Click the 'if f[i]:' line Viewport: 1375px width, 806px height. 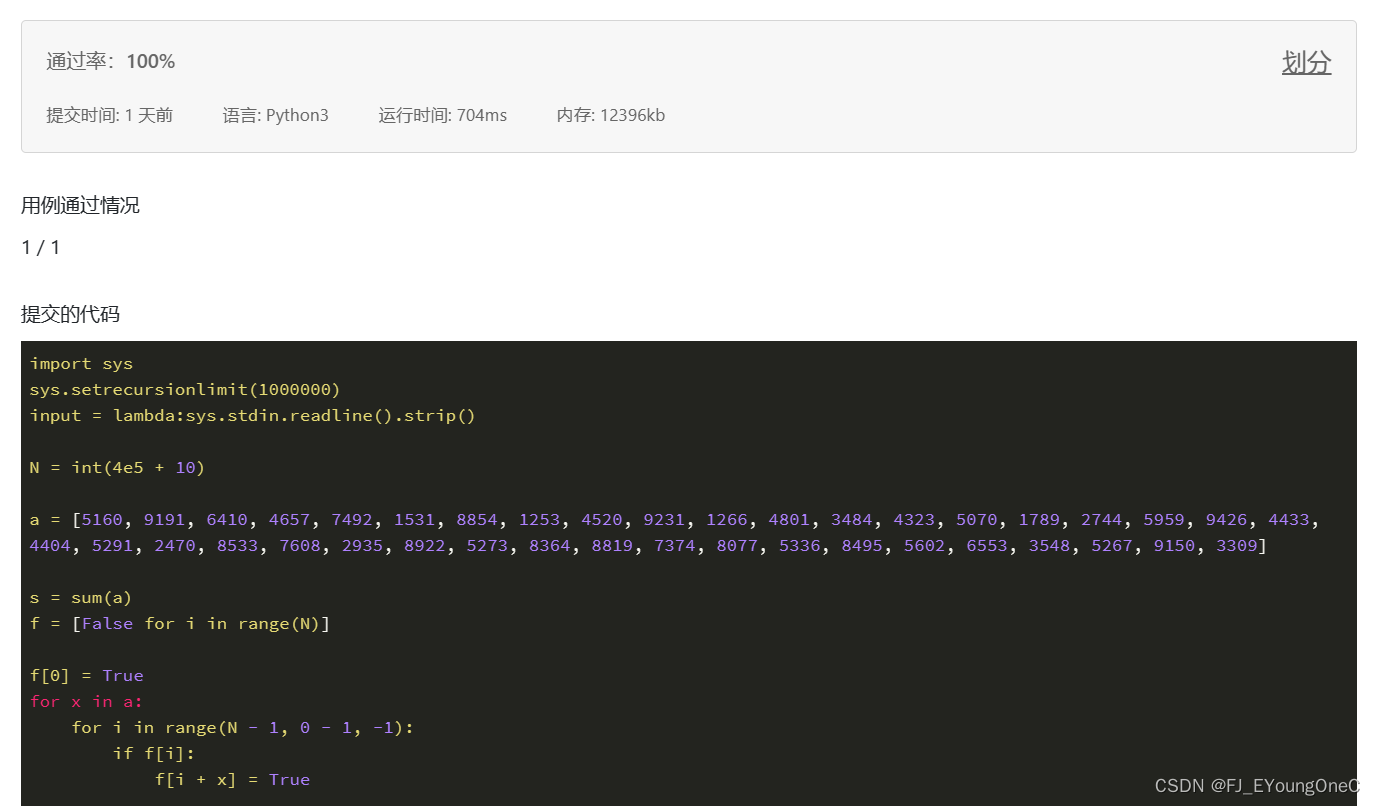[154, 754]
